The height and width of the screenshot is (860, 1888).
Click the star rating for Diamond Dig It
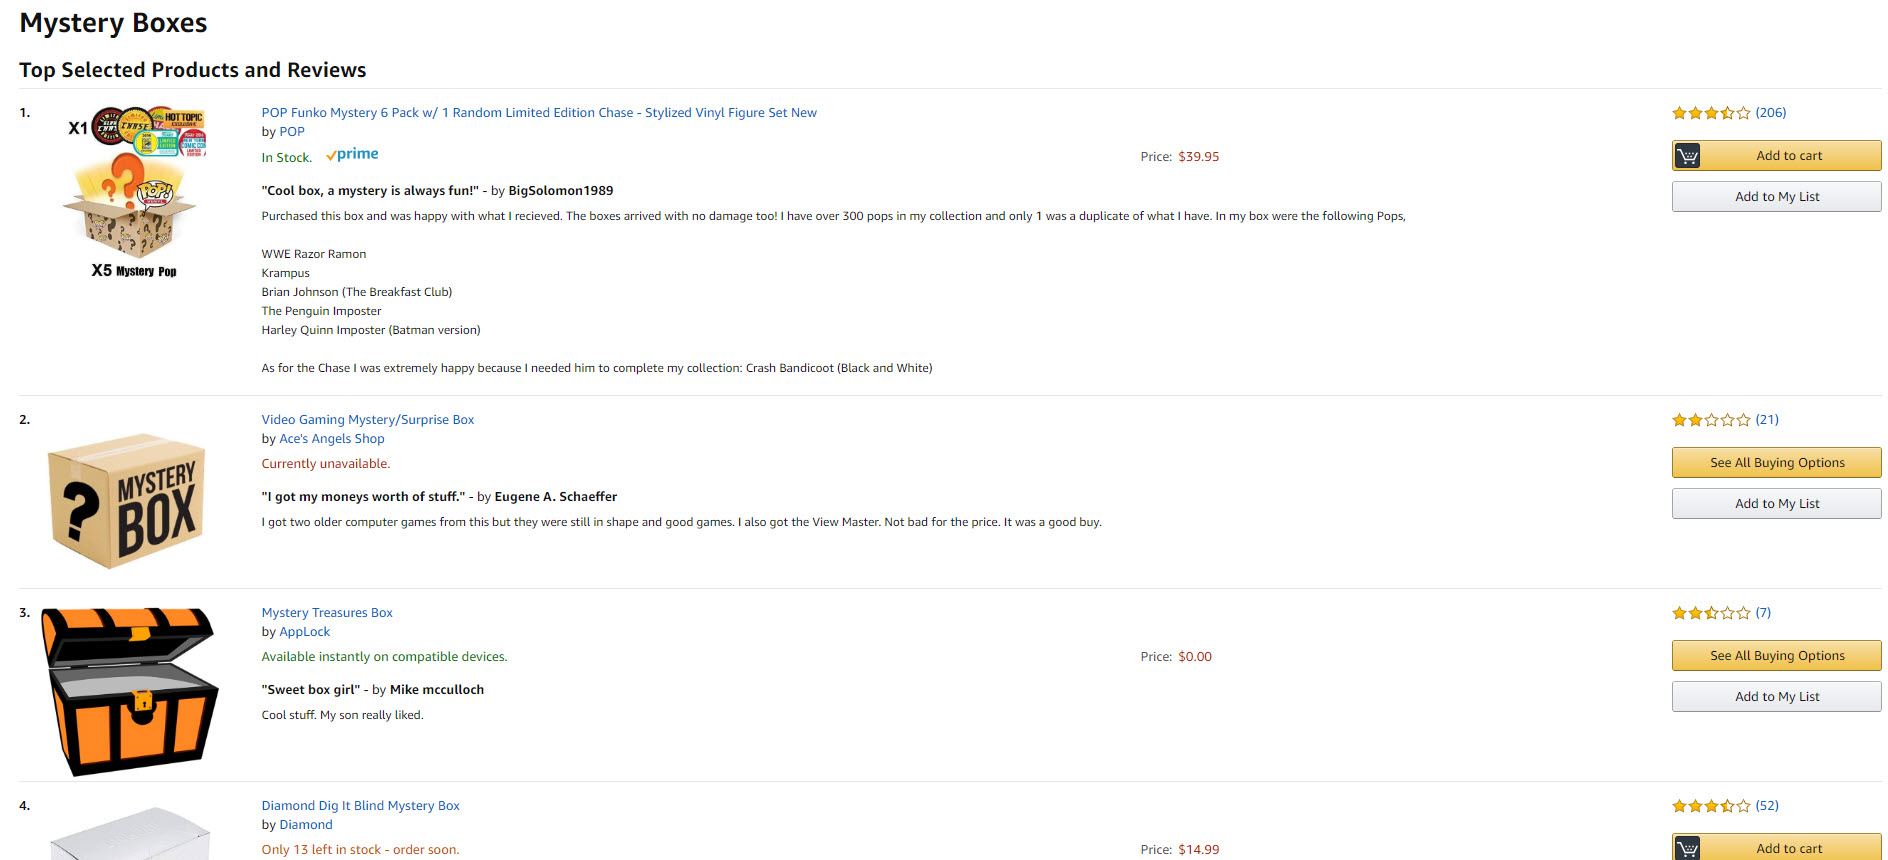click(x=1711, y=806)
